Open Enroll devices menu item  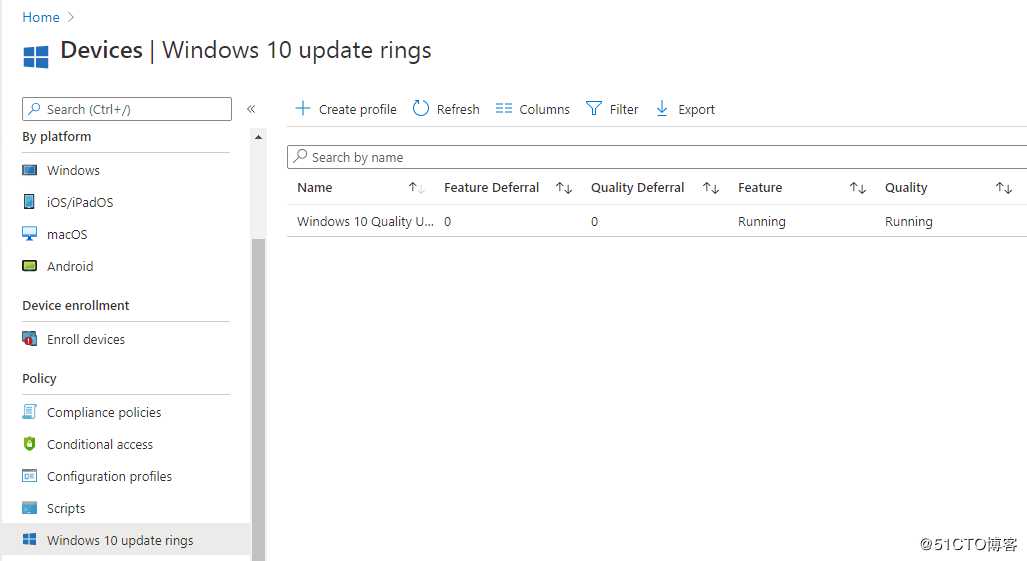point(86,339)
